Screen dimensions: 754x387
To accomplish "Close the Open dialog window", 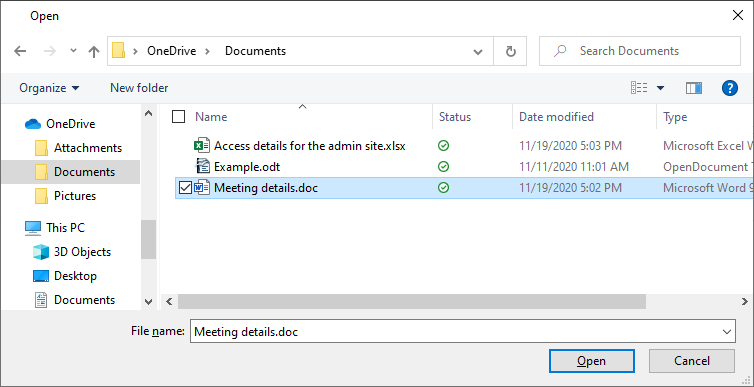I will click(x=738, y=16).
